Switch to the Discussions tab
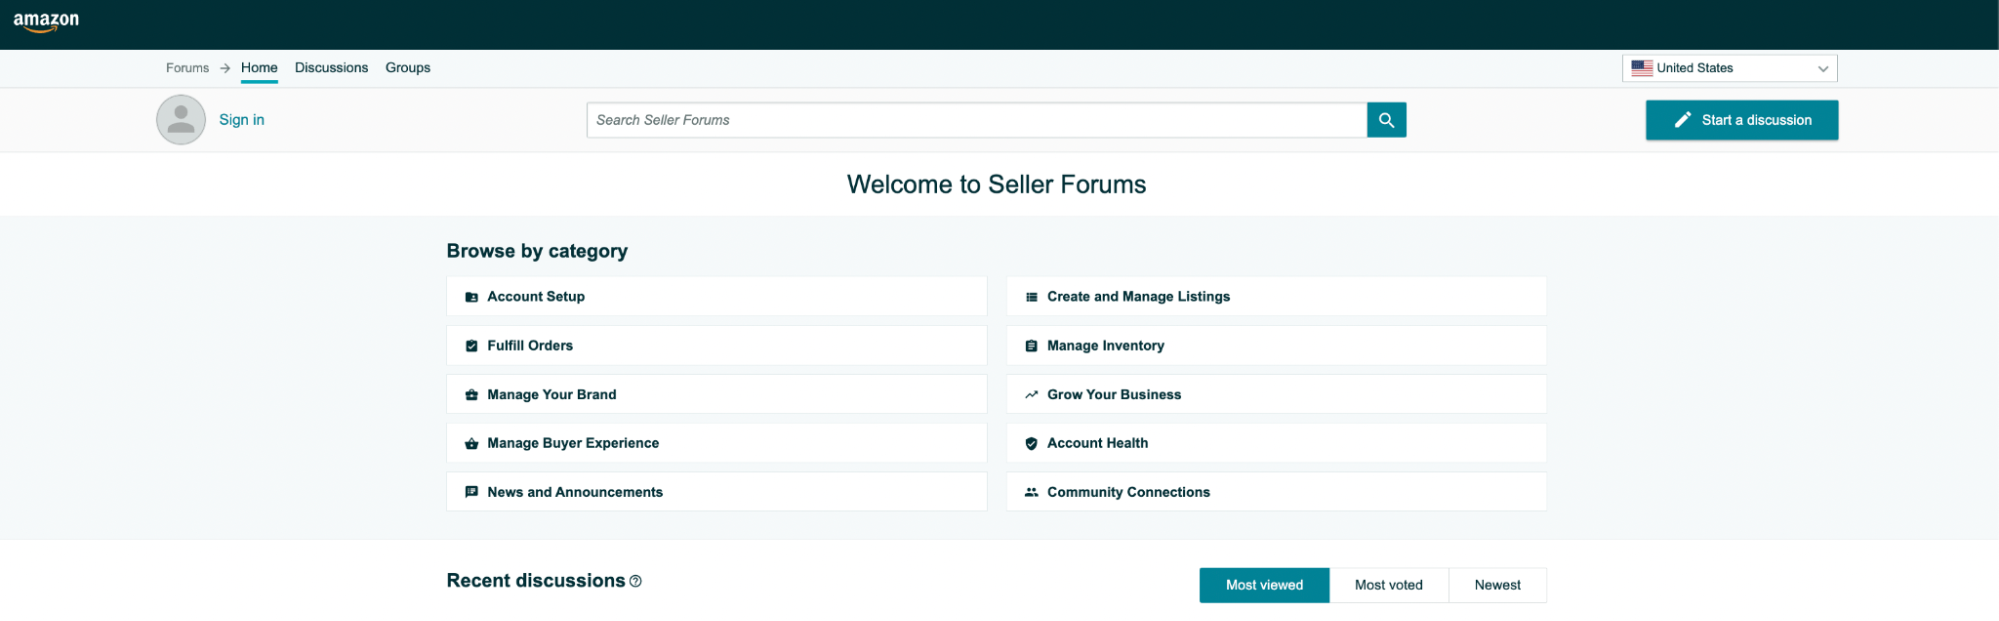 [331, 68]
